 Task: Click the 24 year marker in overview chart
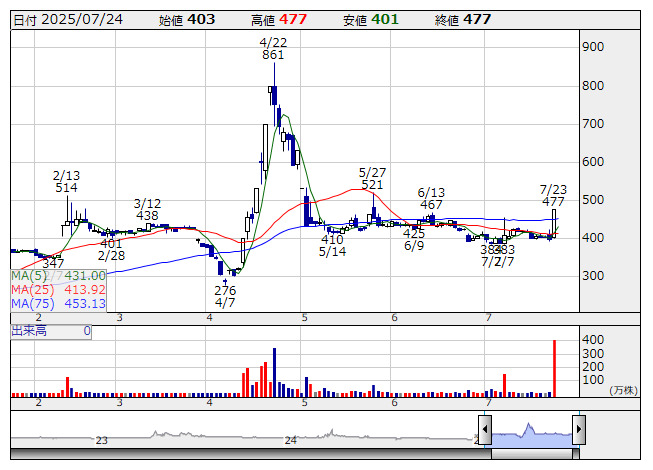[x=291, y=440]
